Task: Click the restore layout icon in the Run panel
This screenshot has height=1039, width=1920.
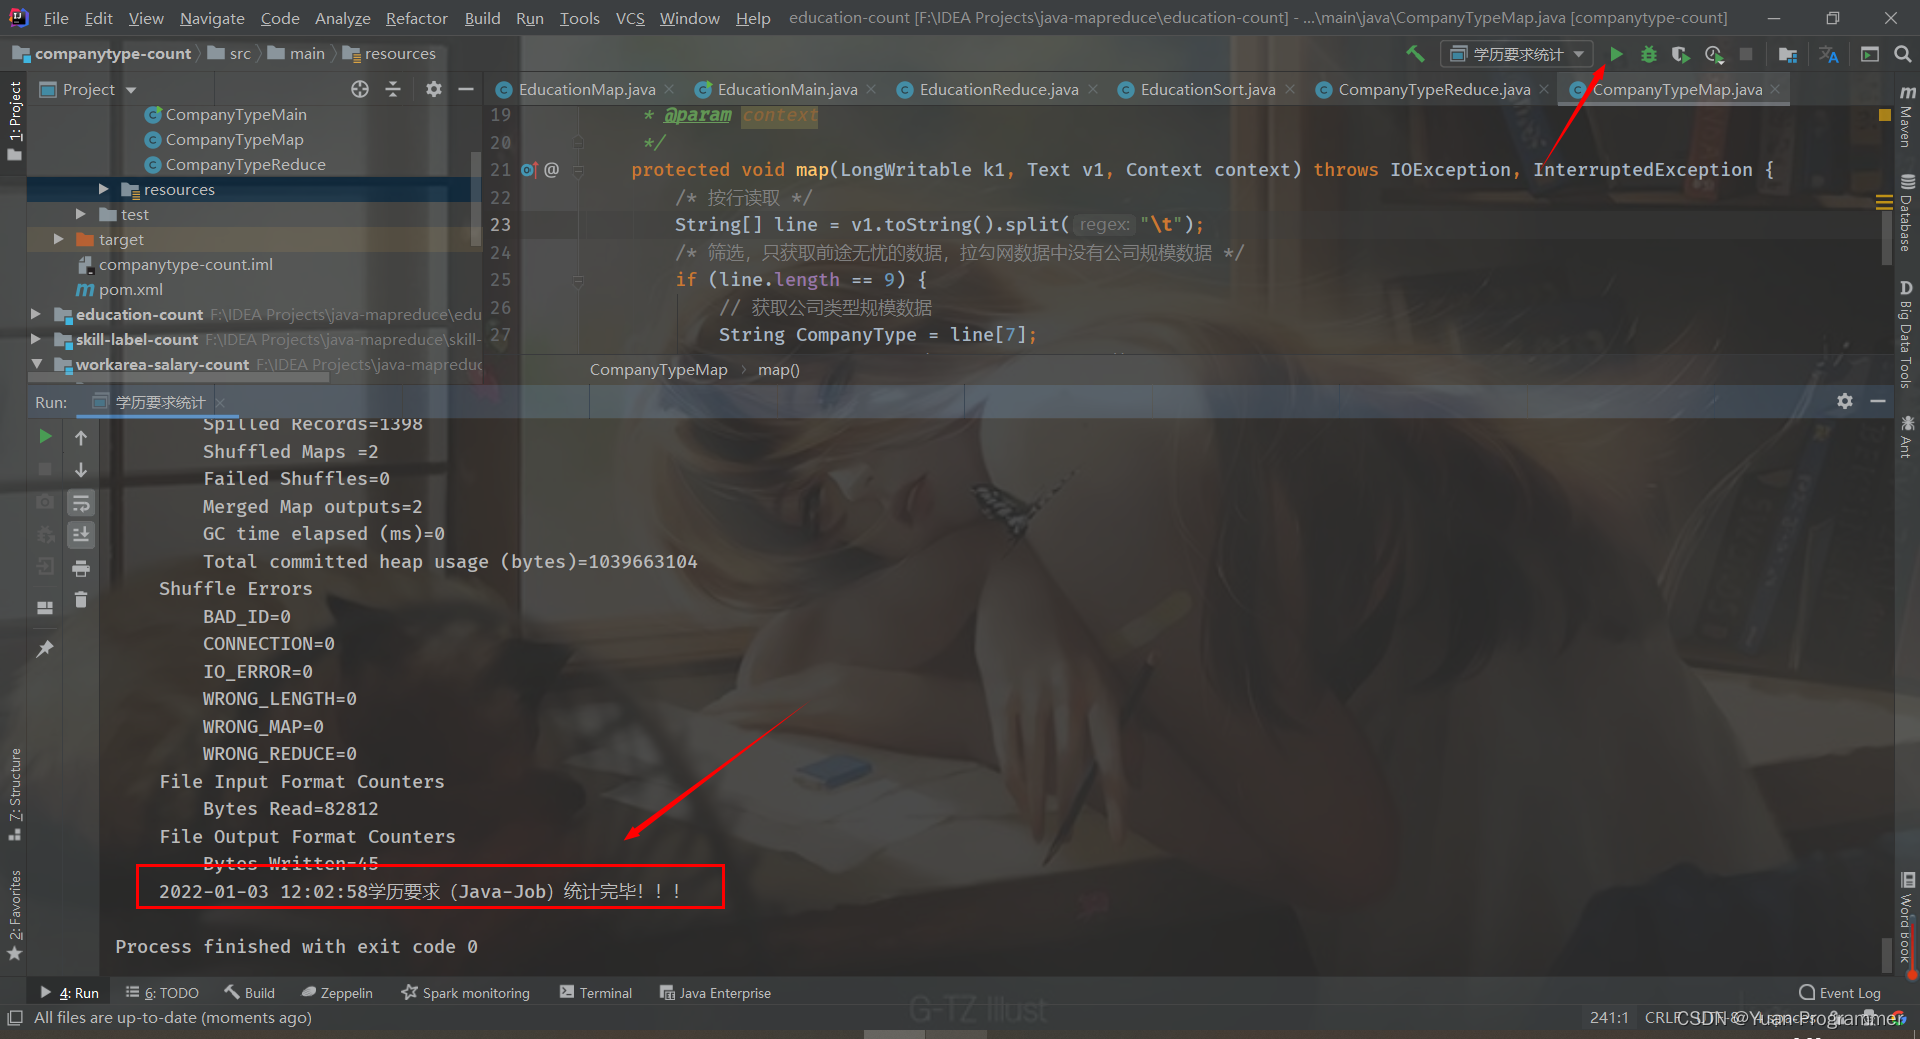Action: pos(45,607)
